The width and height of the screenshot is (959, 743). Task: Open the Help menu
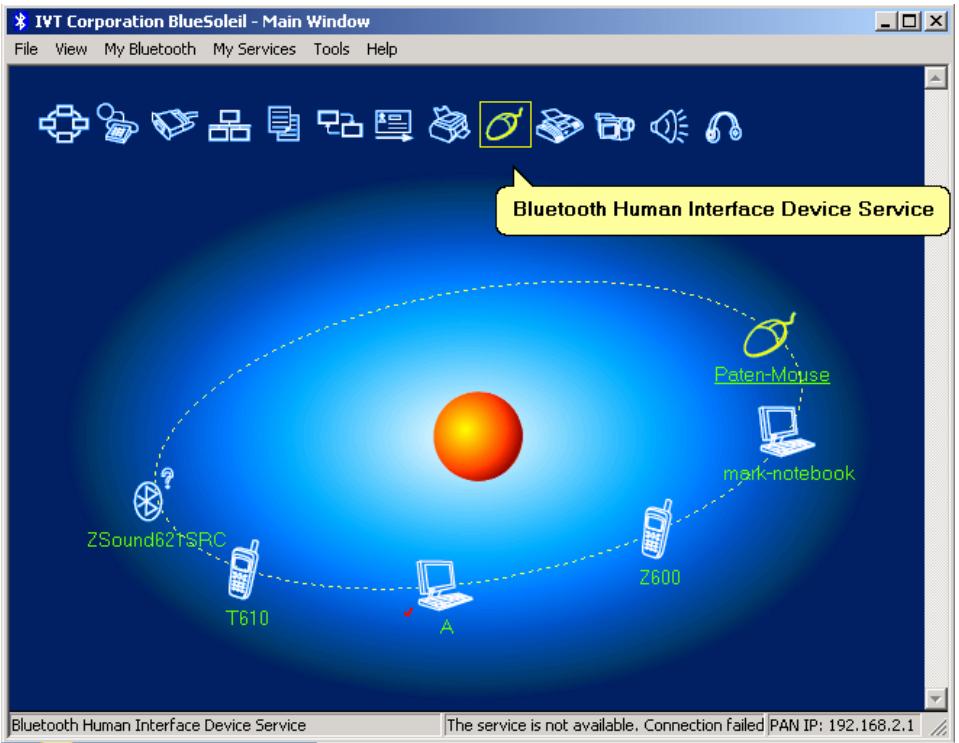pyautogui.click(x=382, y=49)
